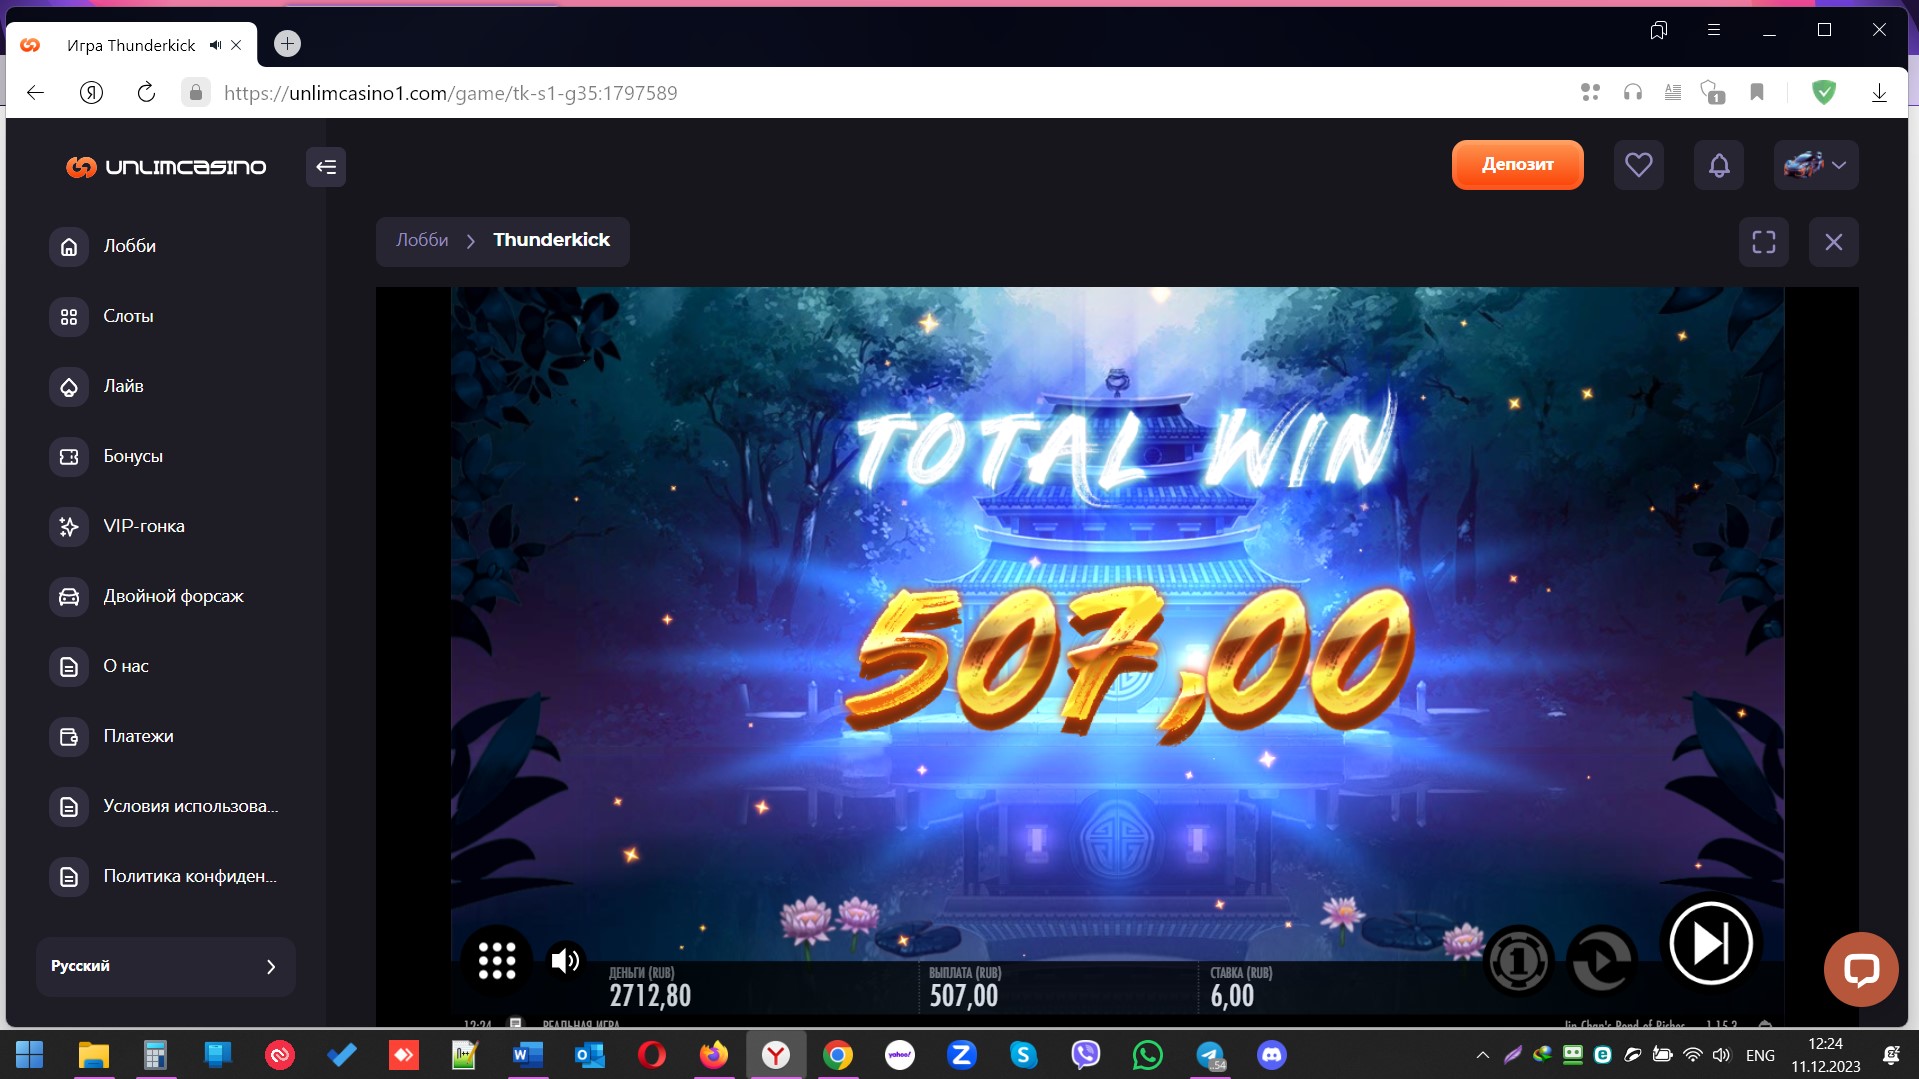The height and width of the screenshot is (1079, 1919).
Task: Open the volume control in the tray
Action: pos(1721,1055)
